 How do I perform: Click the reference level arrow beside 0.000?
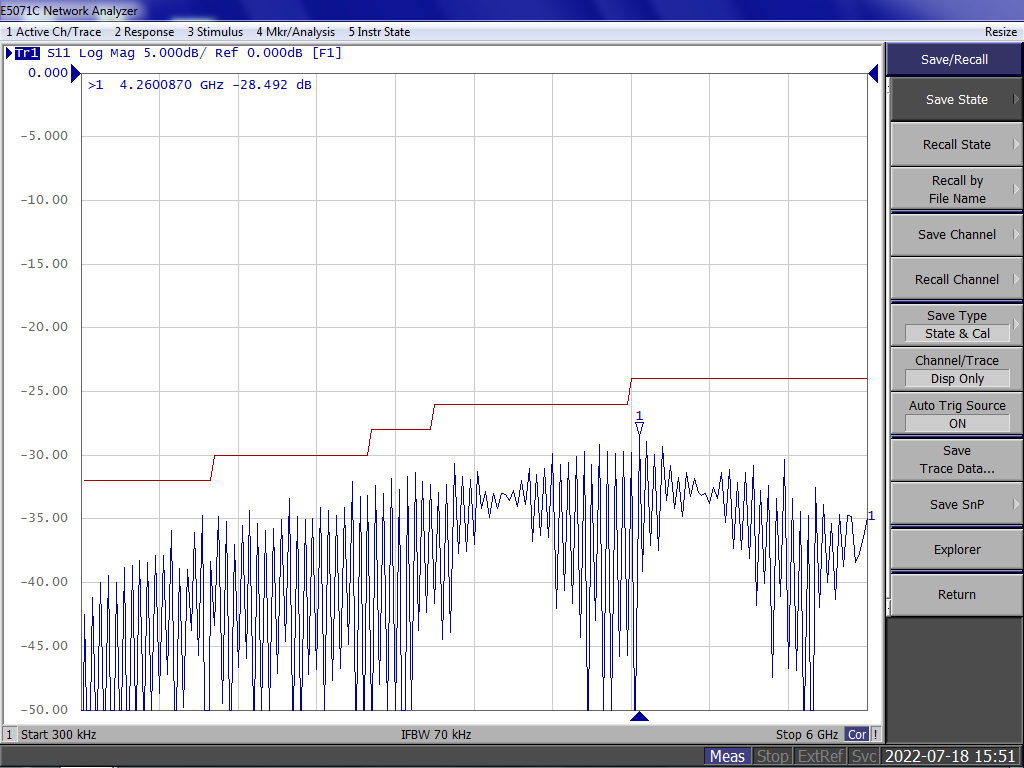76,74
